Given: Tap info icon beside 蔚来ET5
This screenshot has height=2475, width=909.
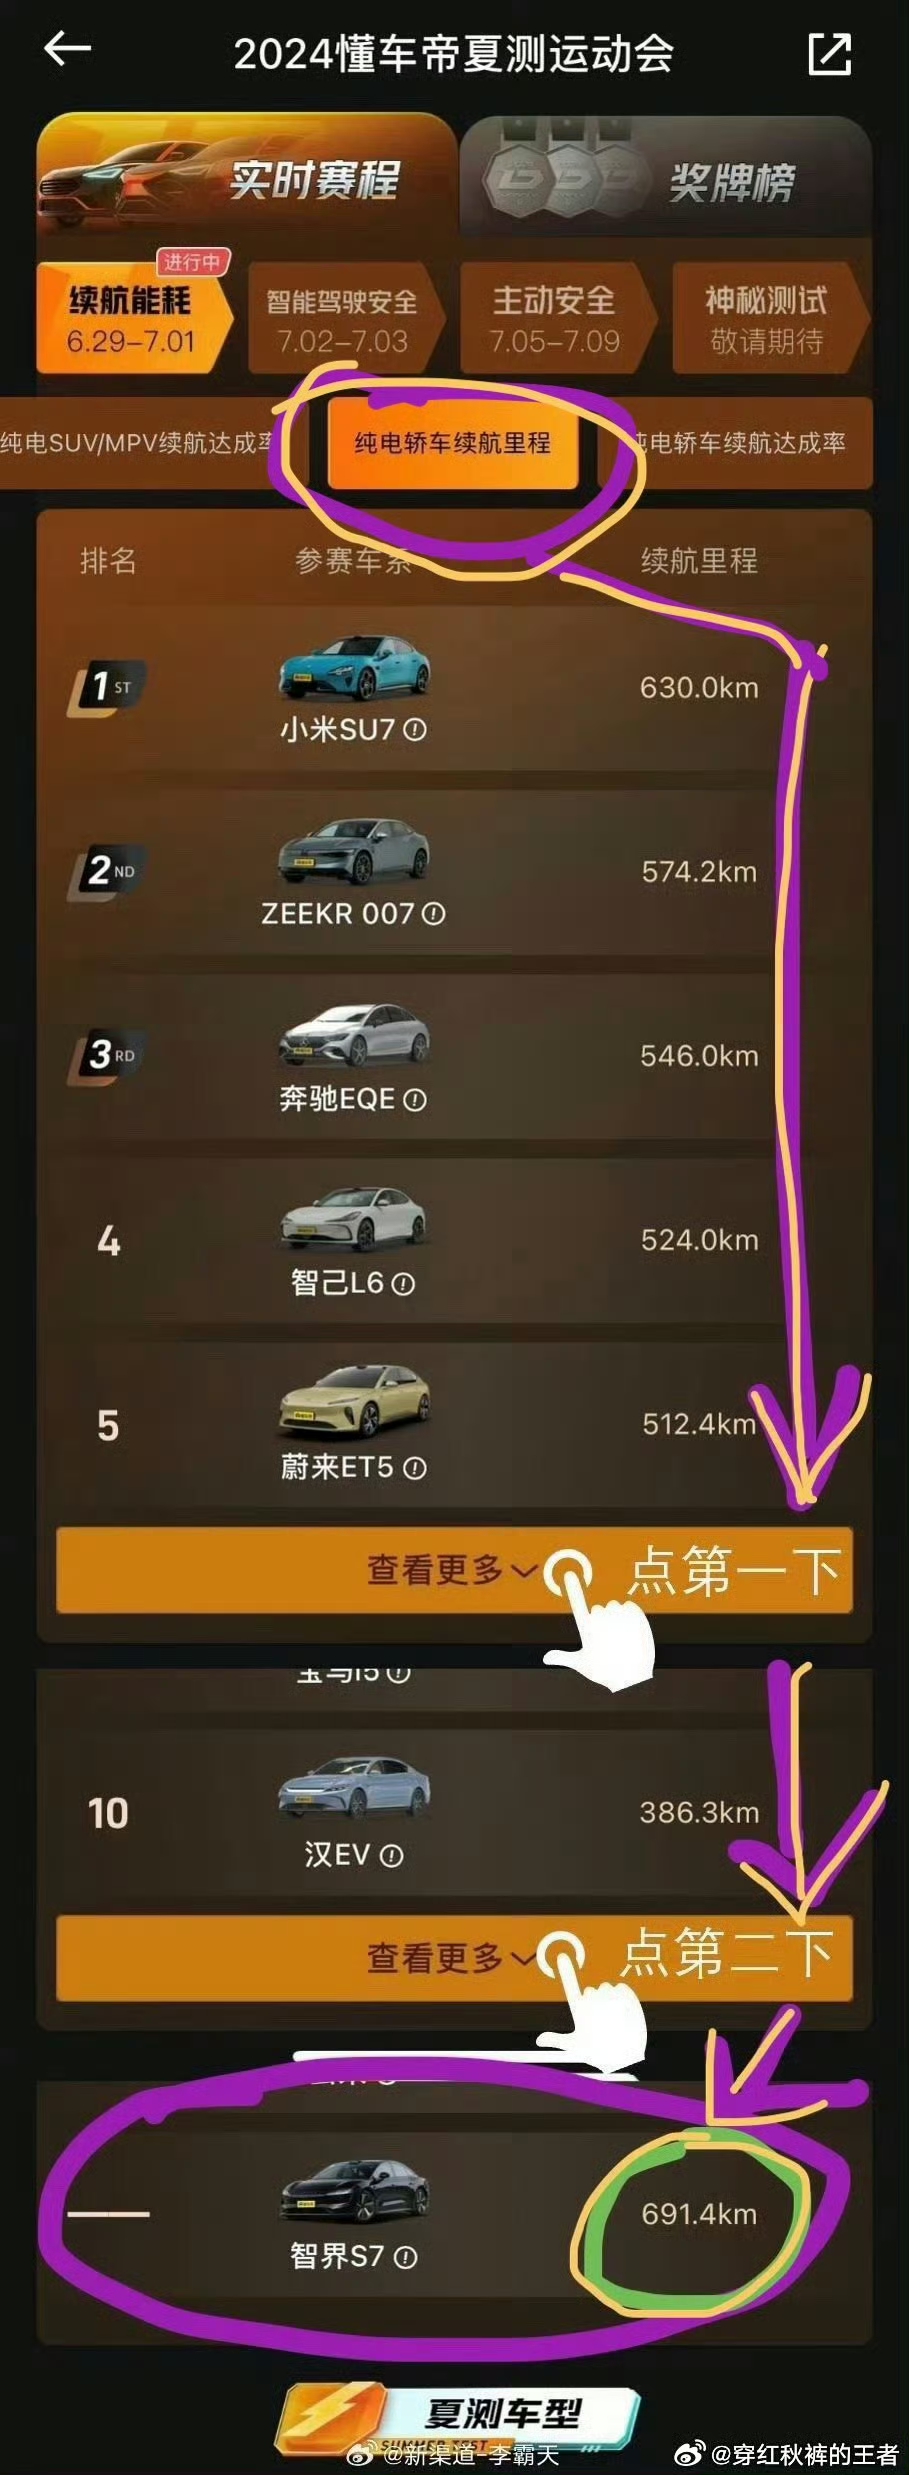Looking at the screenshot, I should pos(415,1468).
